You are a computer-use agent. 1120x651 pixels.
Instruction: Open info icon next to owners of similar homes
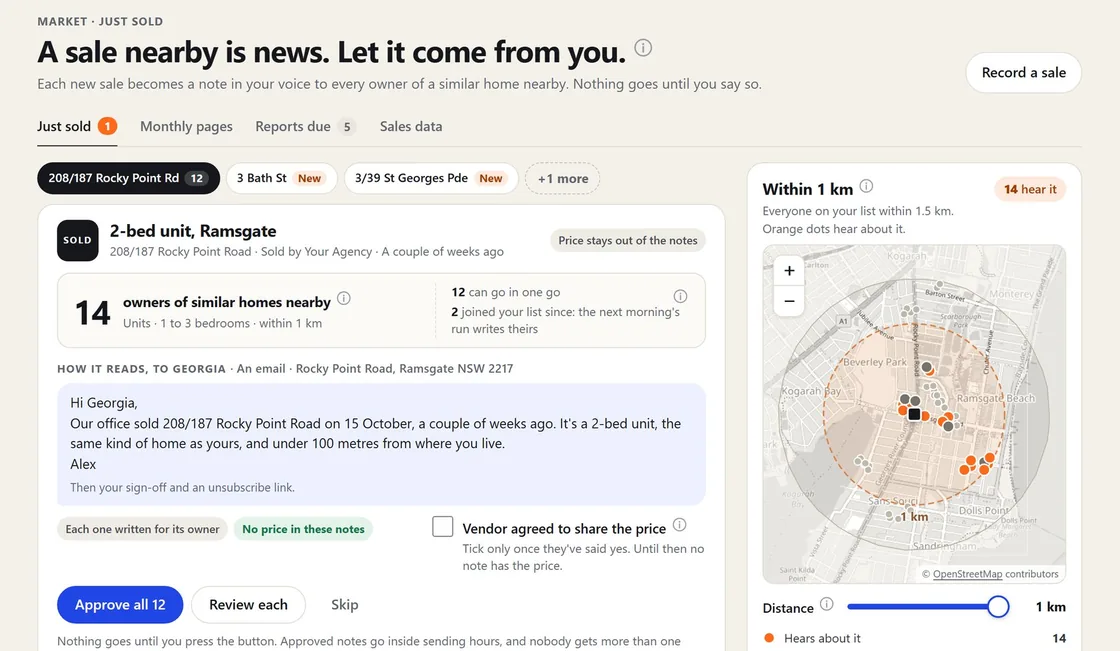(344, 298)
